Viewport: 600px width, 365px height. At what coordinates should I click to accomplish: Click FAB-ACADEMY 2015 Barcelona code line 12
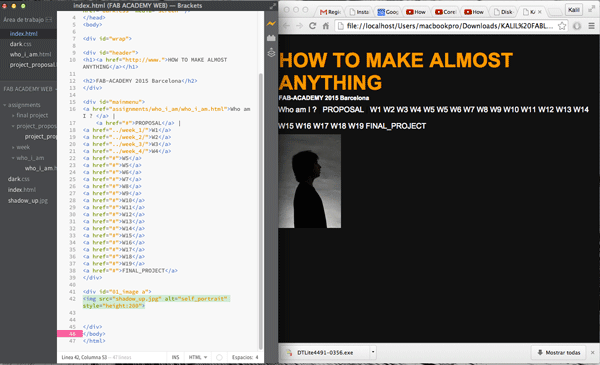pos(140,81)
